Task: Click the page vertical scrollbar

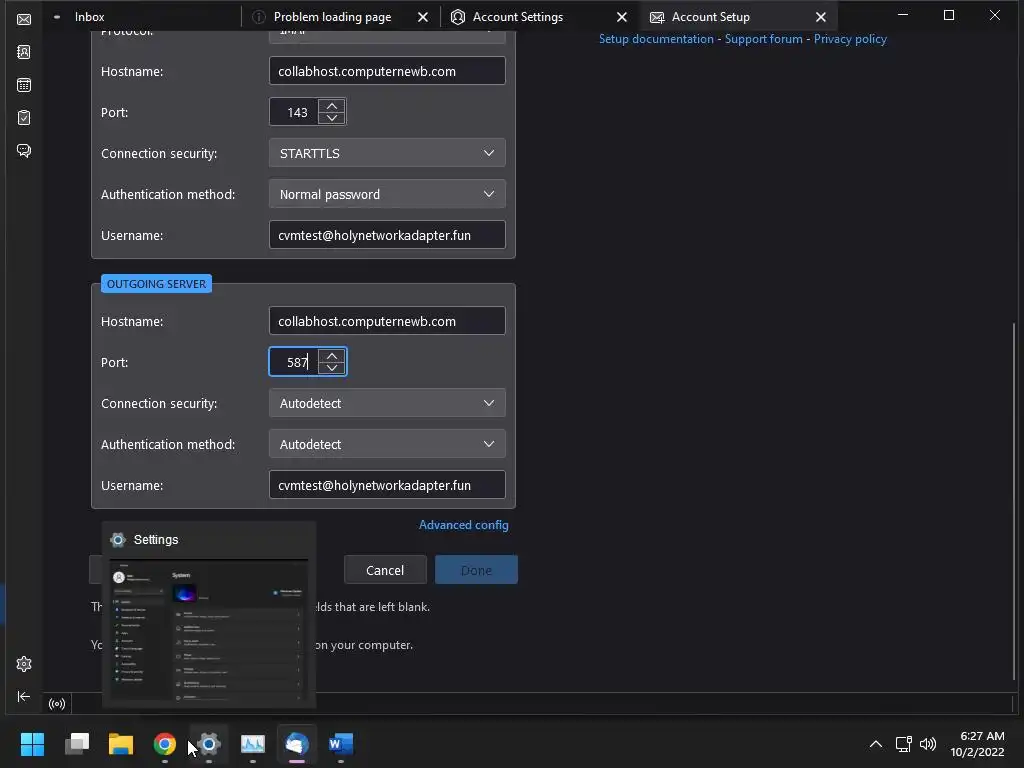Action: (1014, 500)
